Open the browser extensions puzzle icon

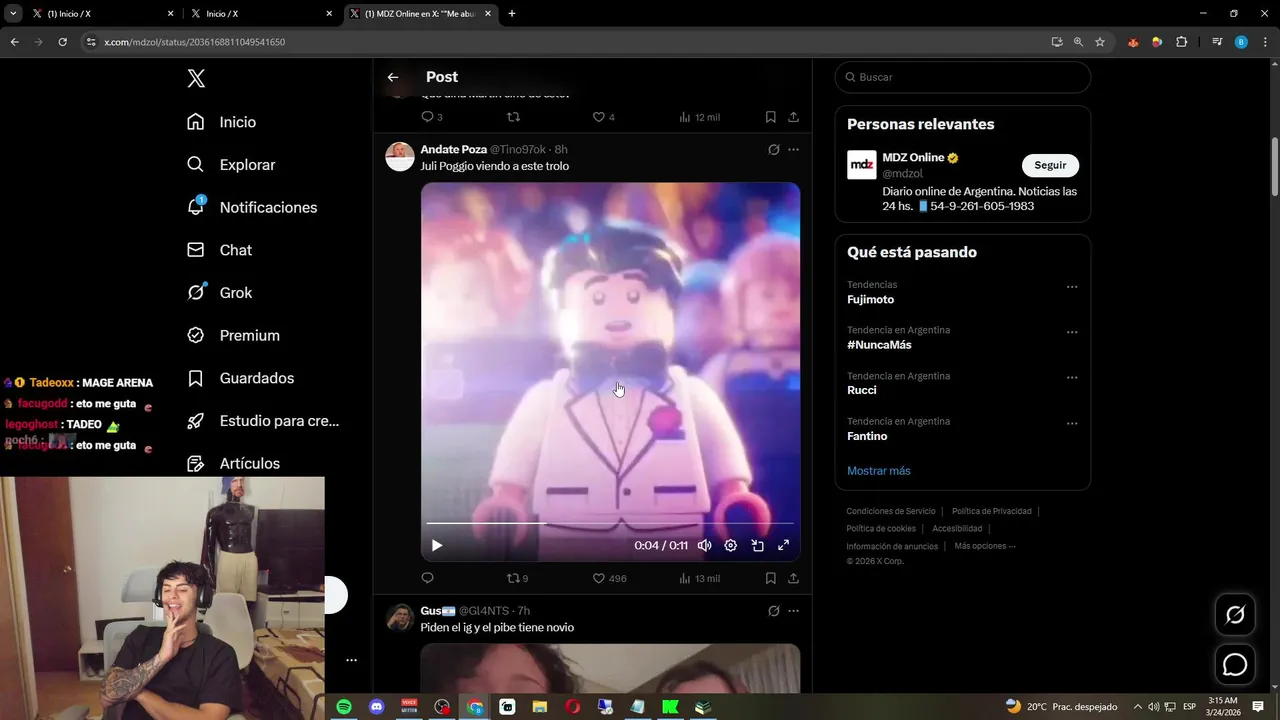pos(1182,42)
